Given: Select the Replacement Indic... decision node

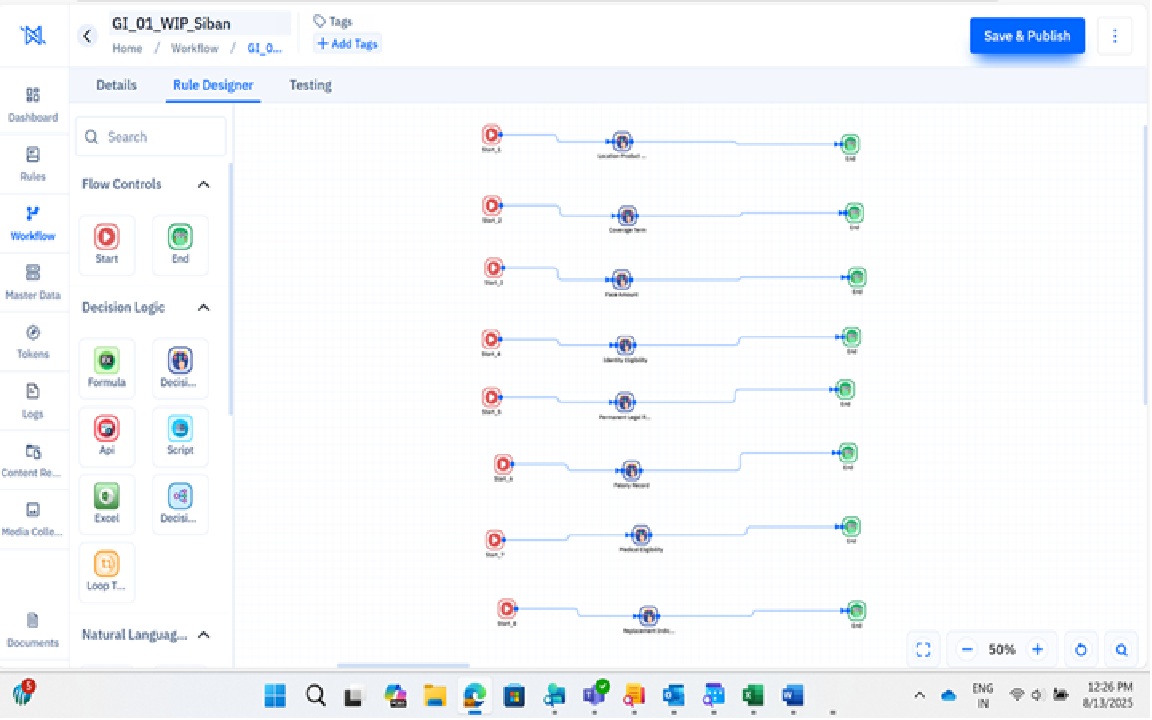Looking at the screenshot, I should (x=648, y=616).
